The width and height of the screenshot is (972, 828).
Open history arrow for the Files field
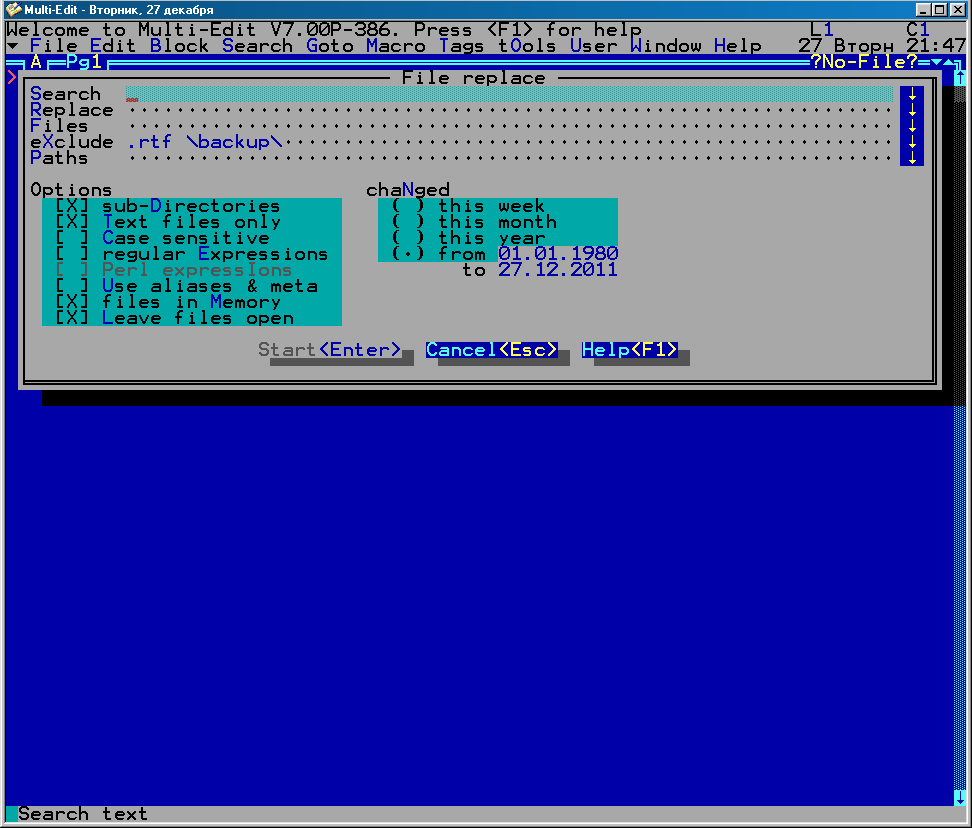click(x=912, y=126)
